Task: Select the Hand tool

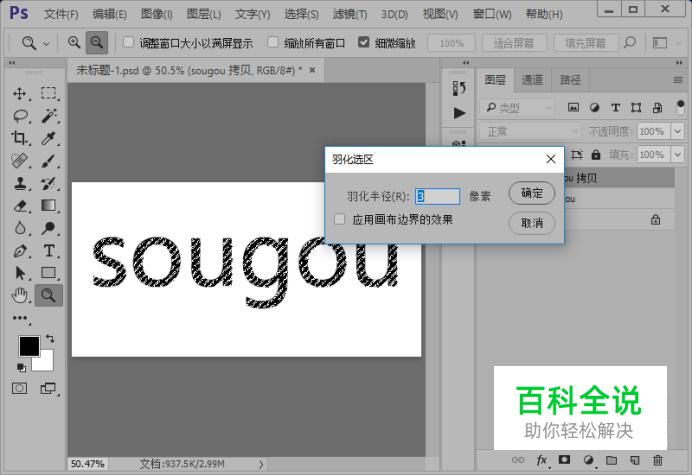Action: (x=20, y=295)
